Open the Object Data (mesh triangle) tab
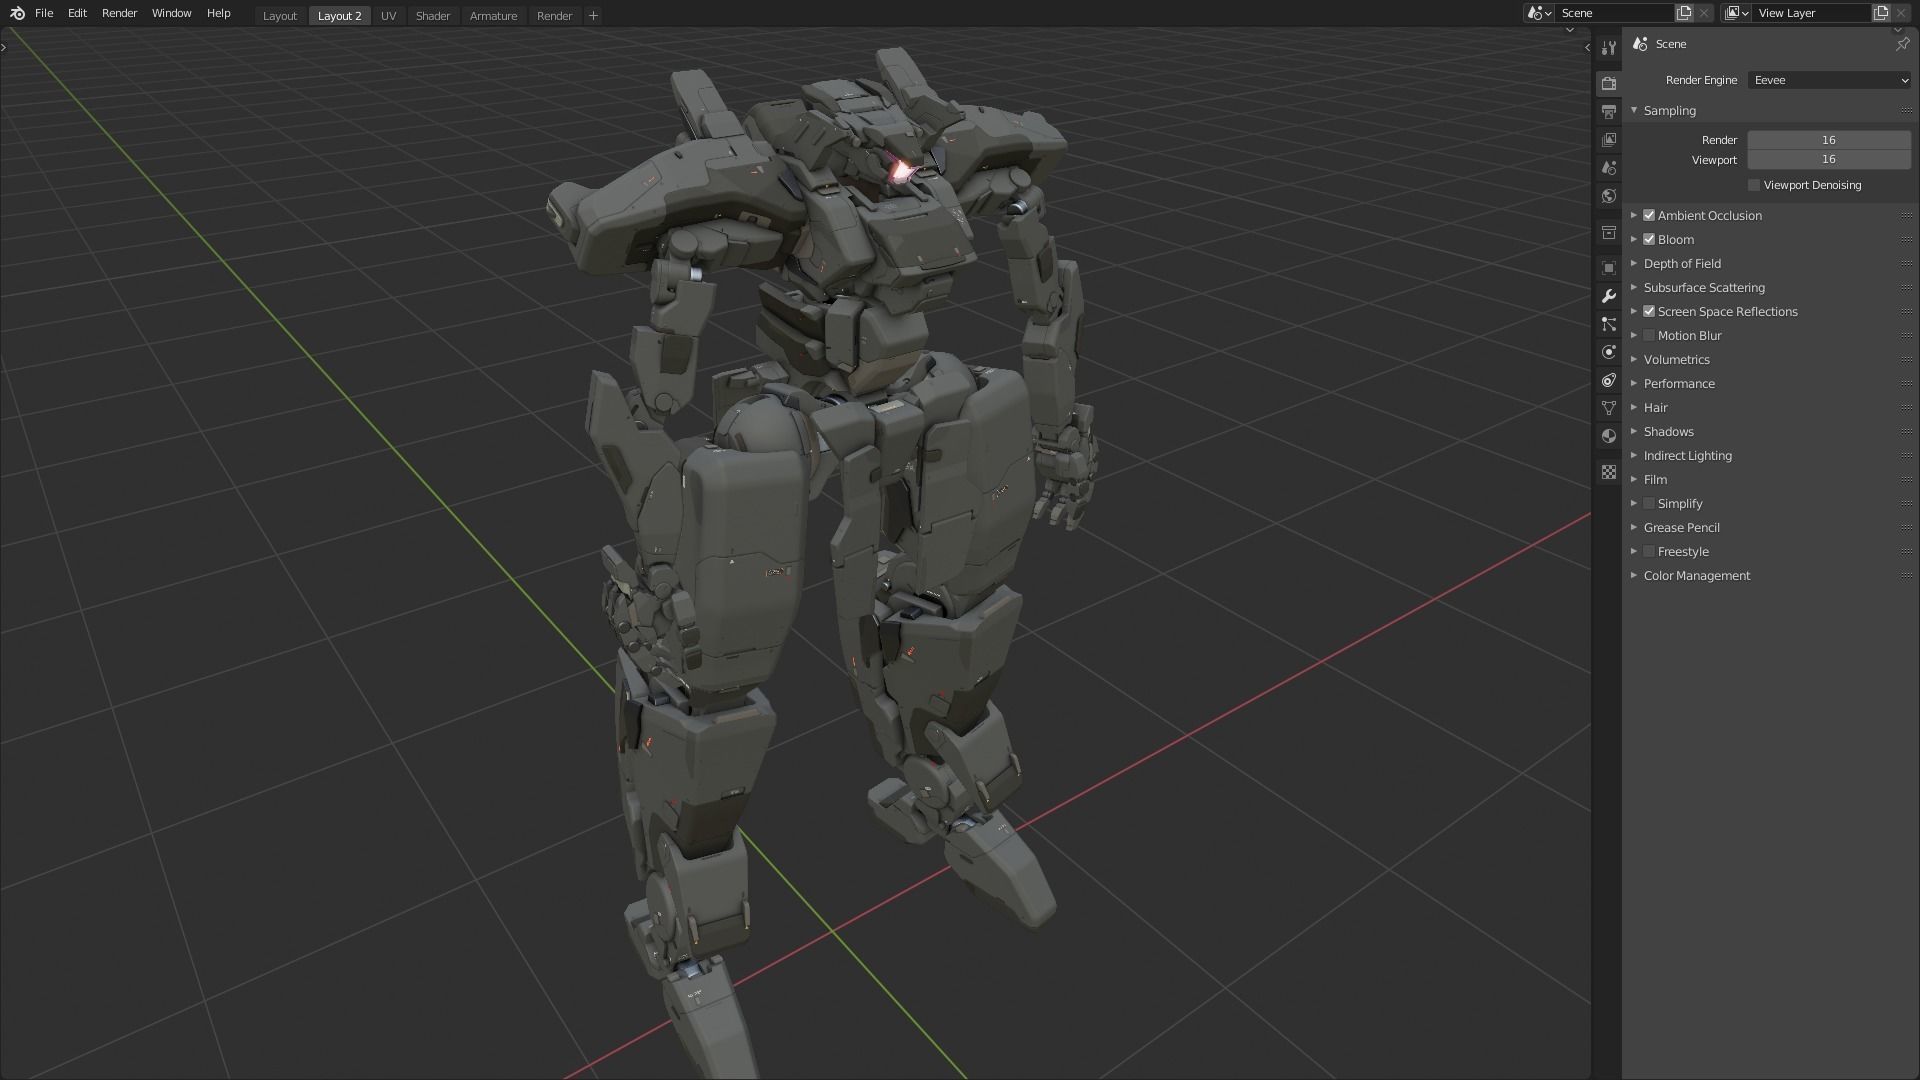This screenshot has width=1920, height=1080. click(1608, 408)
